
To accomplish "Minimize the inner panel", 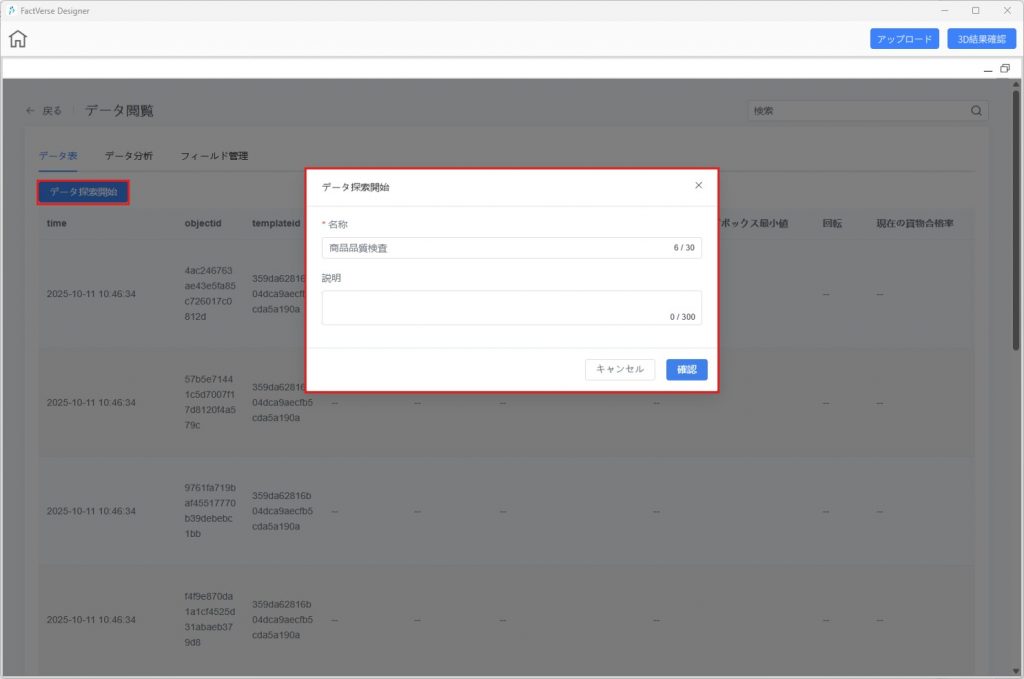I will (x=988, y=69).
